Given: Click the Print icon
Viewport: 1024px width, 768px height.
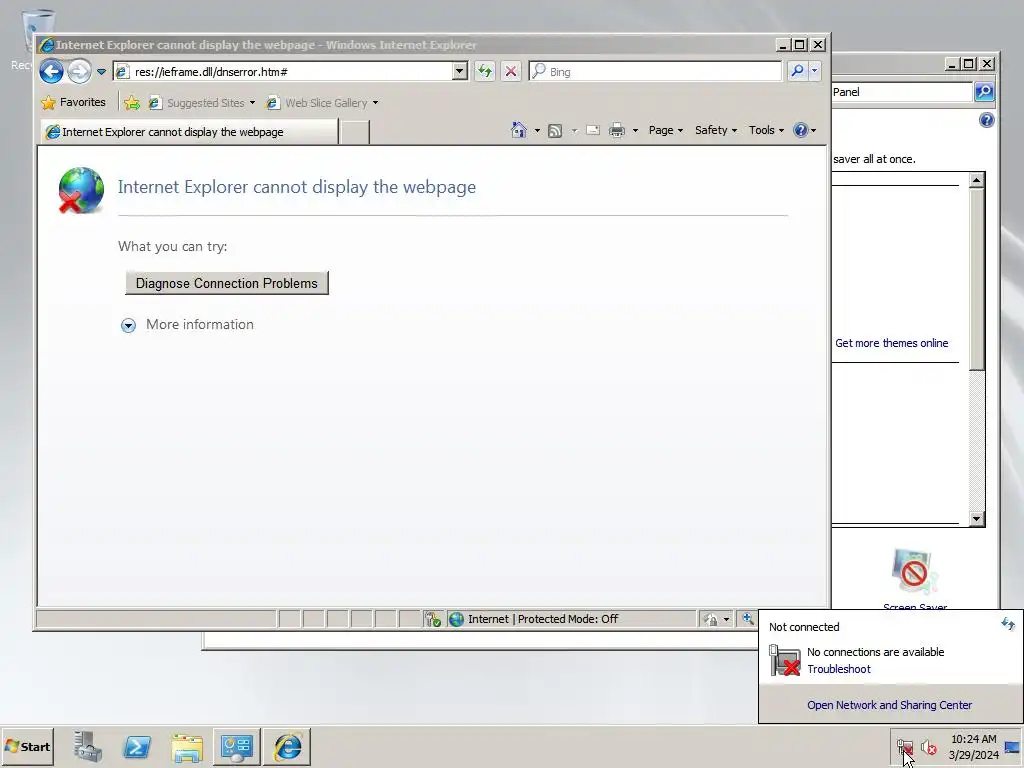Looking at the screenshot, I should [616, 131].
